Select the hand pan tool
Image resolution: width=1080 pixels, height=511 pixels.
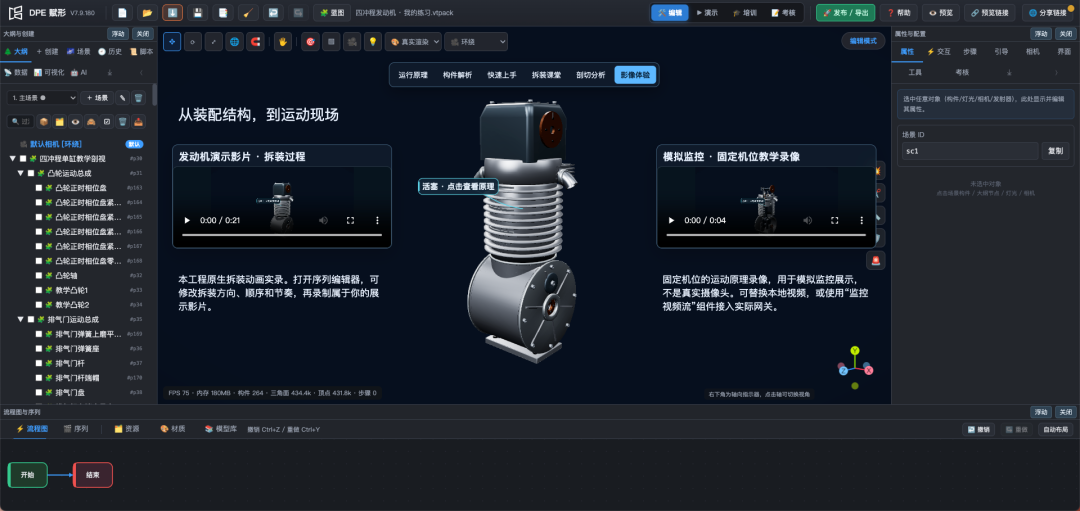pyautogui.click(x=283, y=42)
